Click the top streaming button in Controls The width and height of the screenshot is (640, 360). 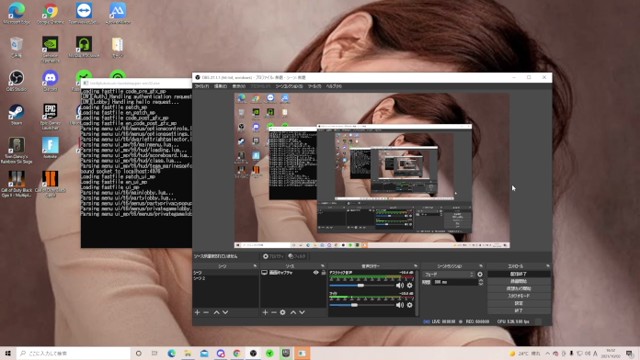[519, 274]
